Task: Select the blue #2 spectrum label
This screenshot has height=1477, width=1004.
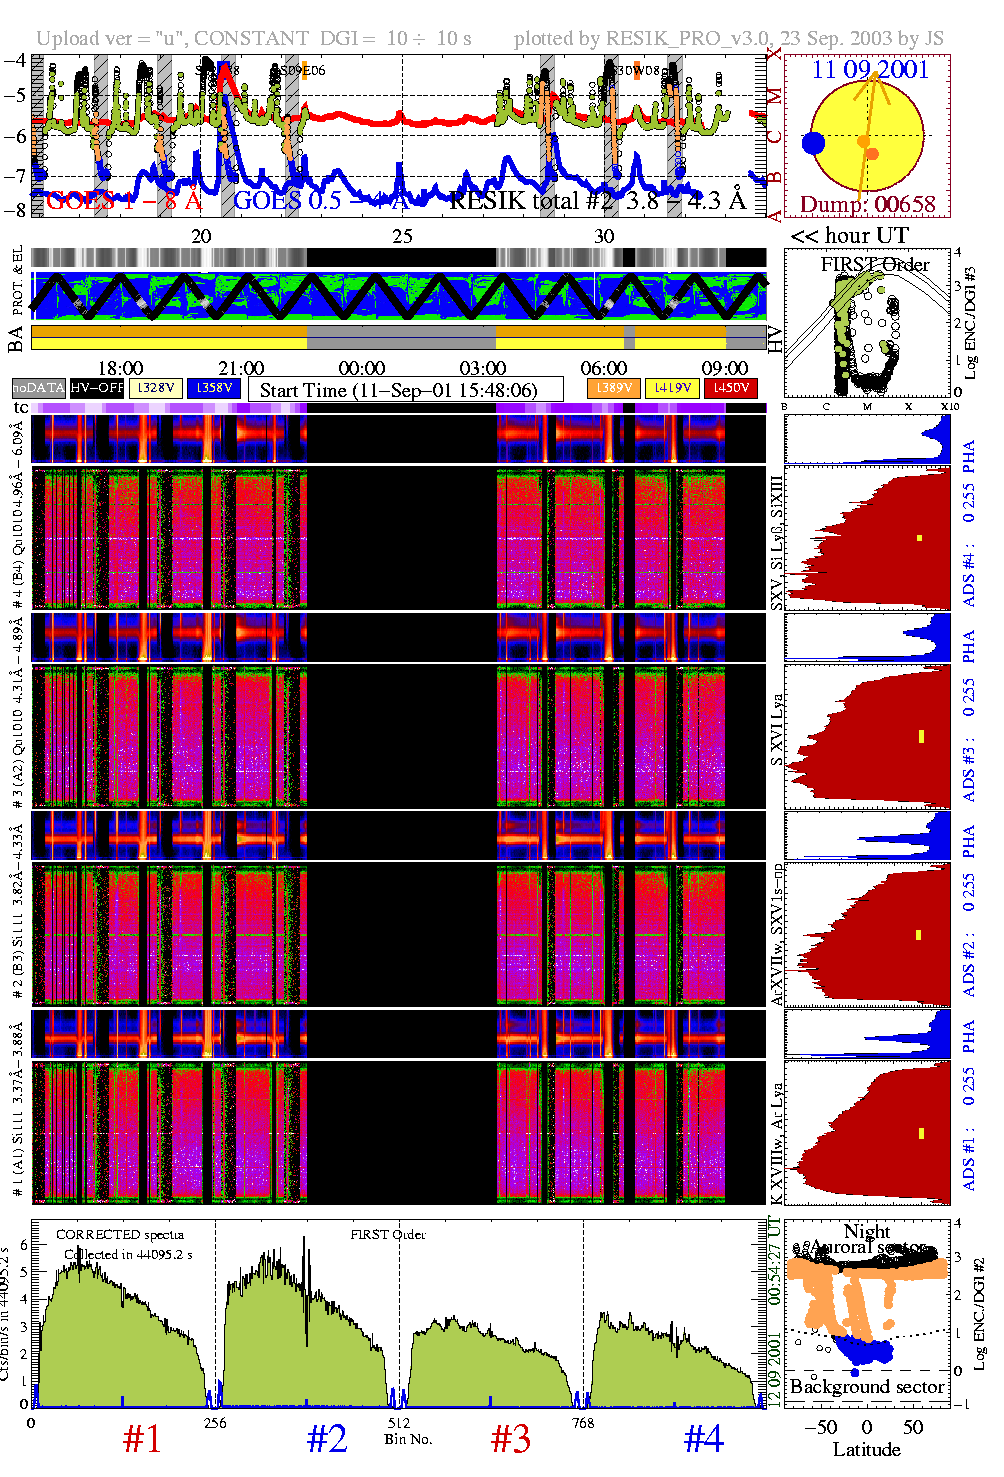Action: click(x=327, y=1439)
